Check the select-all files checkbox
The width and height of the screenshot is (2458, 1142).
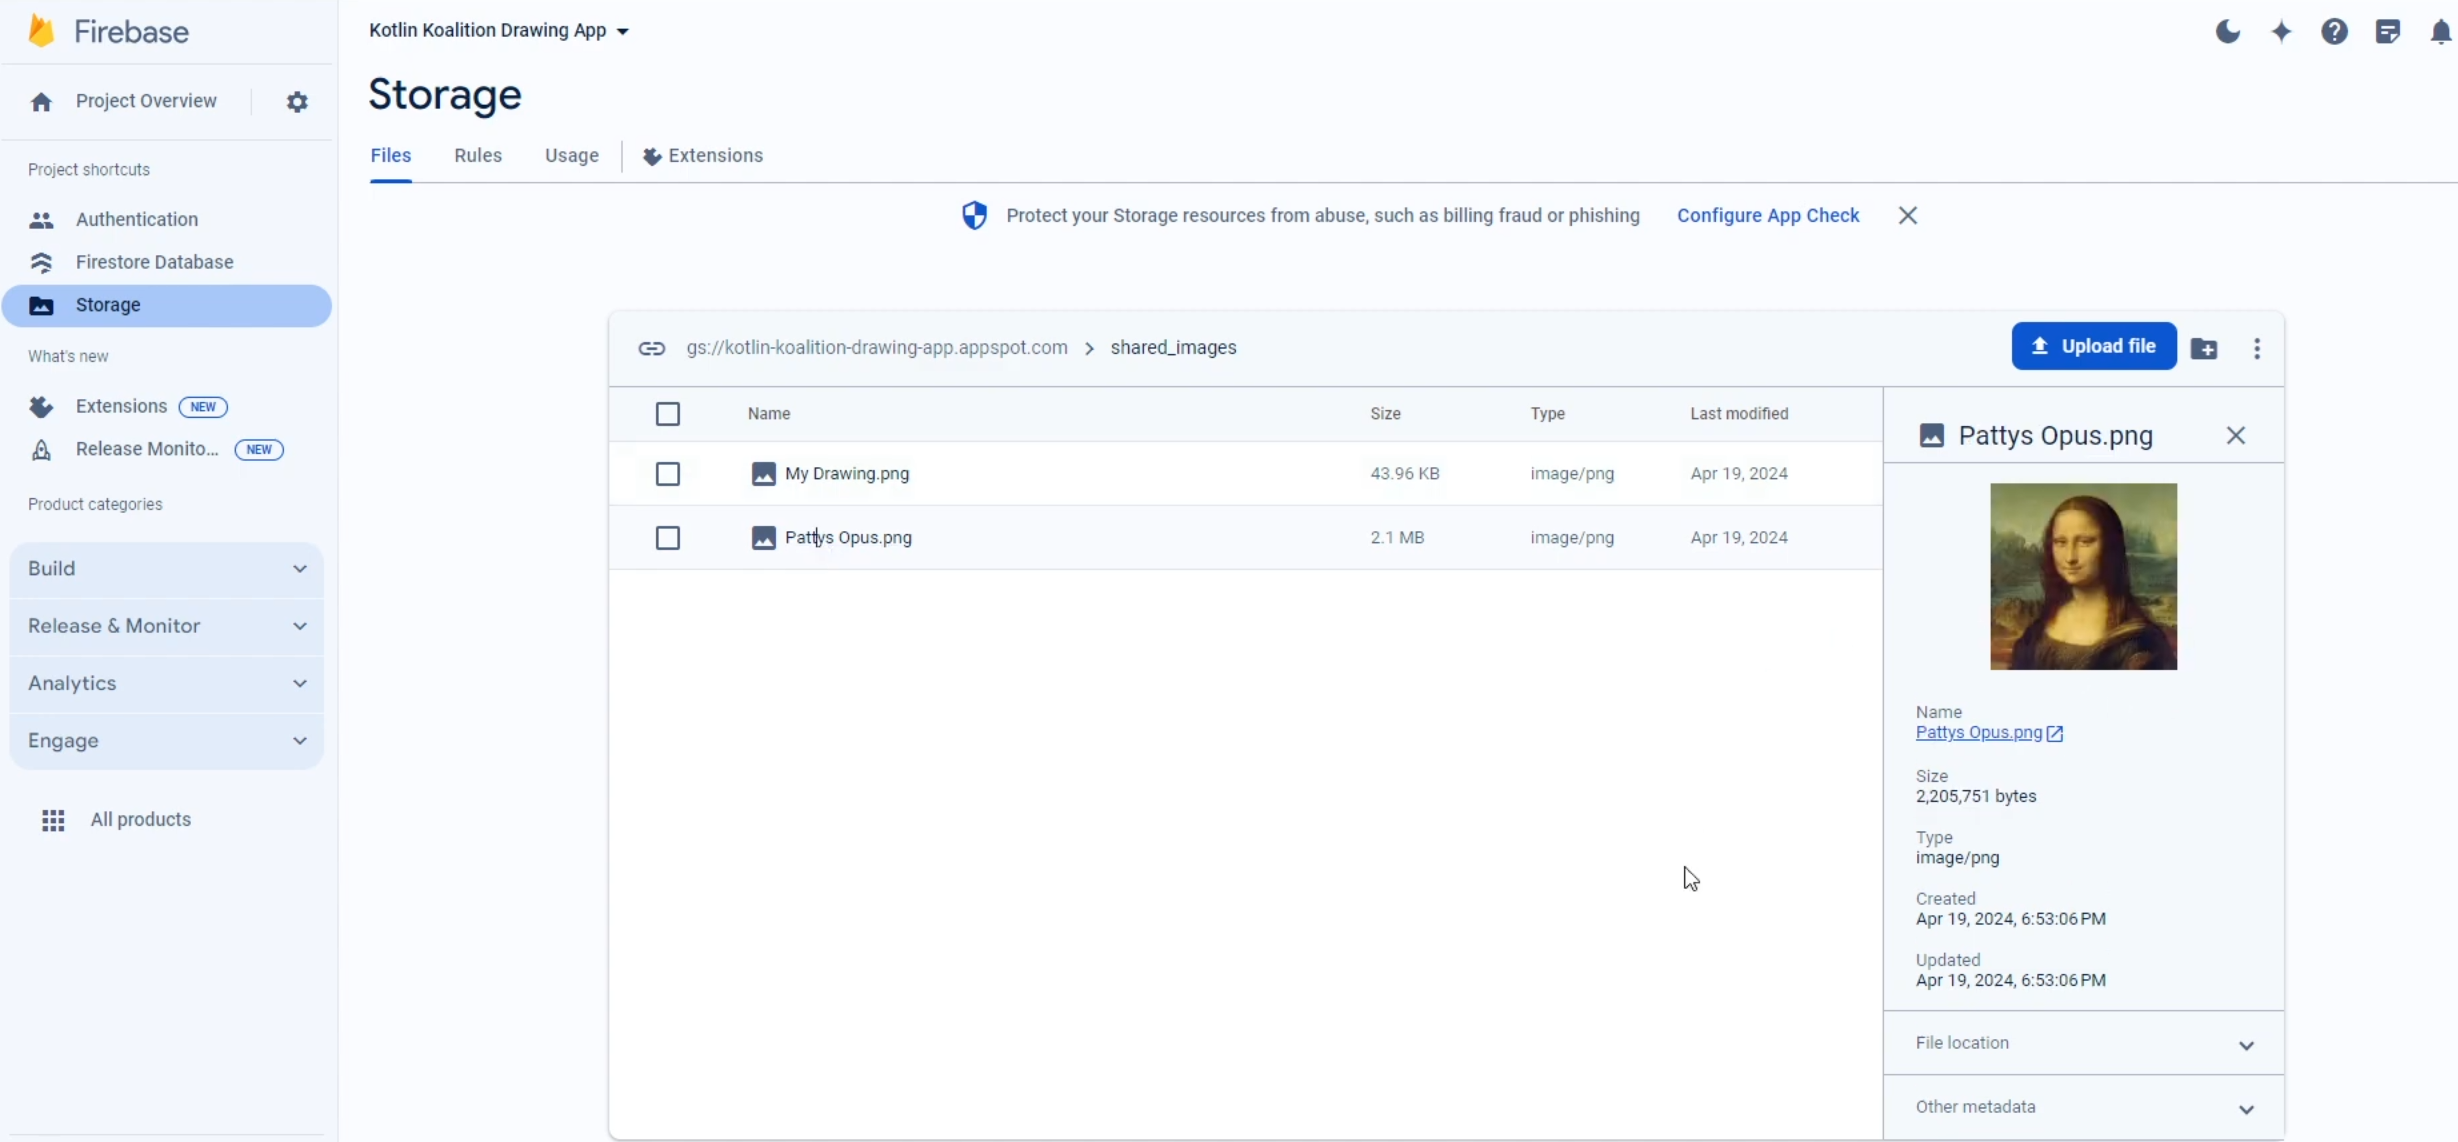point(668,414)
